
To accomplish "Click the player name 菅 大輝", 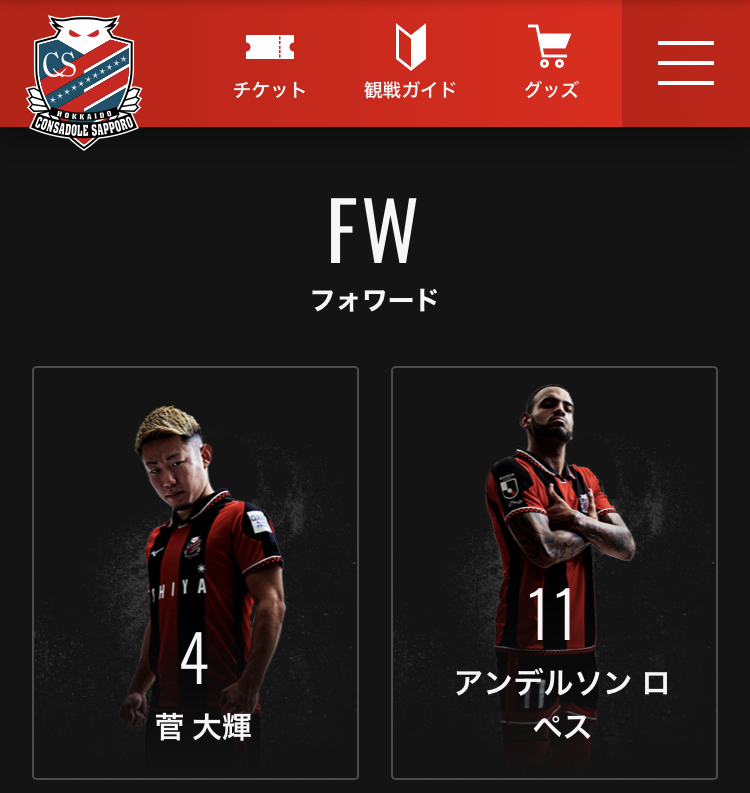I will point(203,727).
